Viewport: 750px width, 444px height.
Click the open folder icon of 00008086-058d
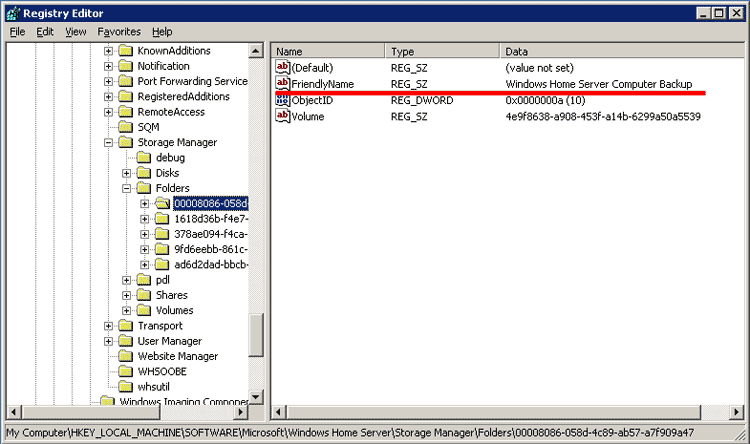point(163,203)
